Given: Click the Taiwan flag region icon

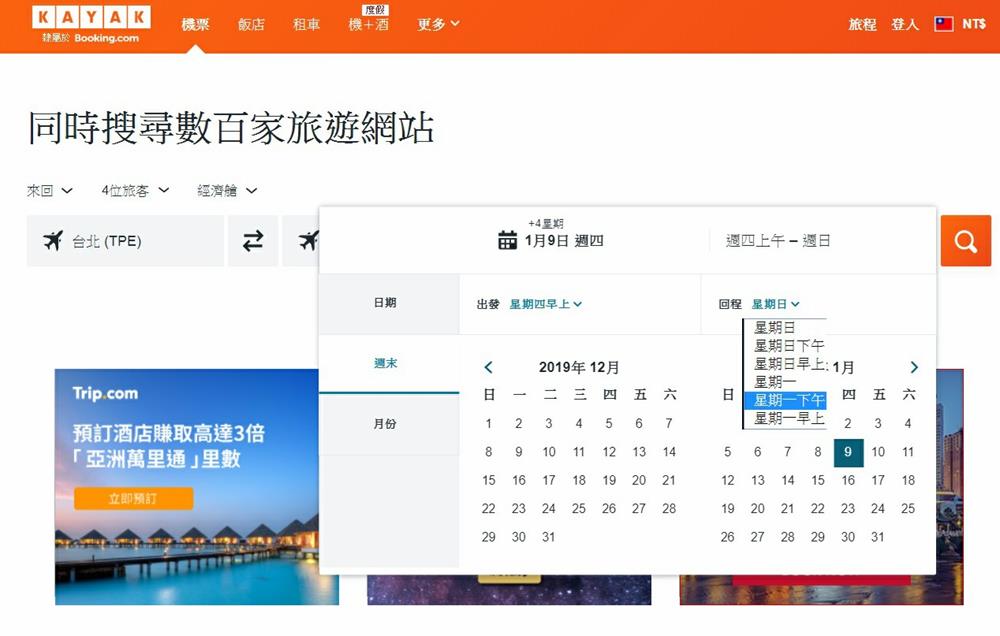Looking at the screenshot, I should click(944, 24).
